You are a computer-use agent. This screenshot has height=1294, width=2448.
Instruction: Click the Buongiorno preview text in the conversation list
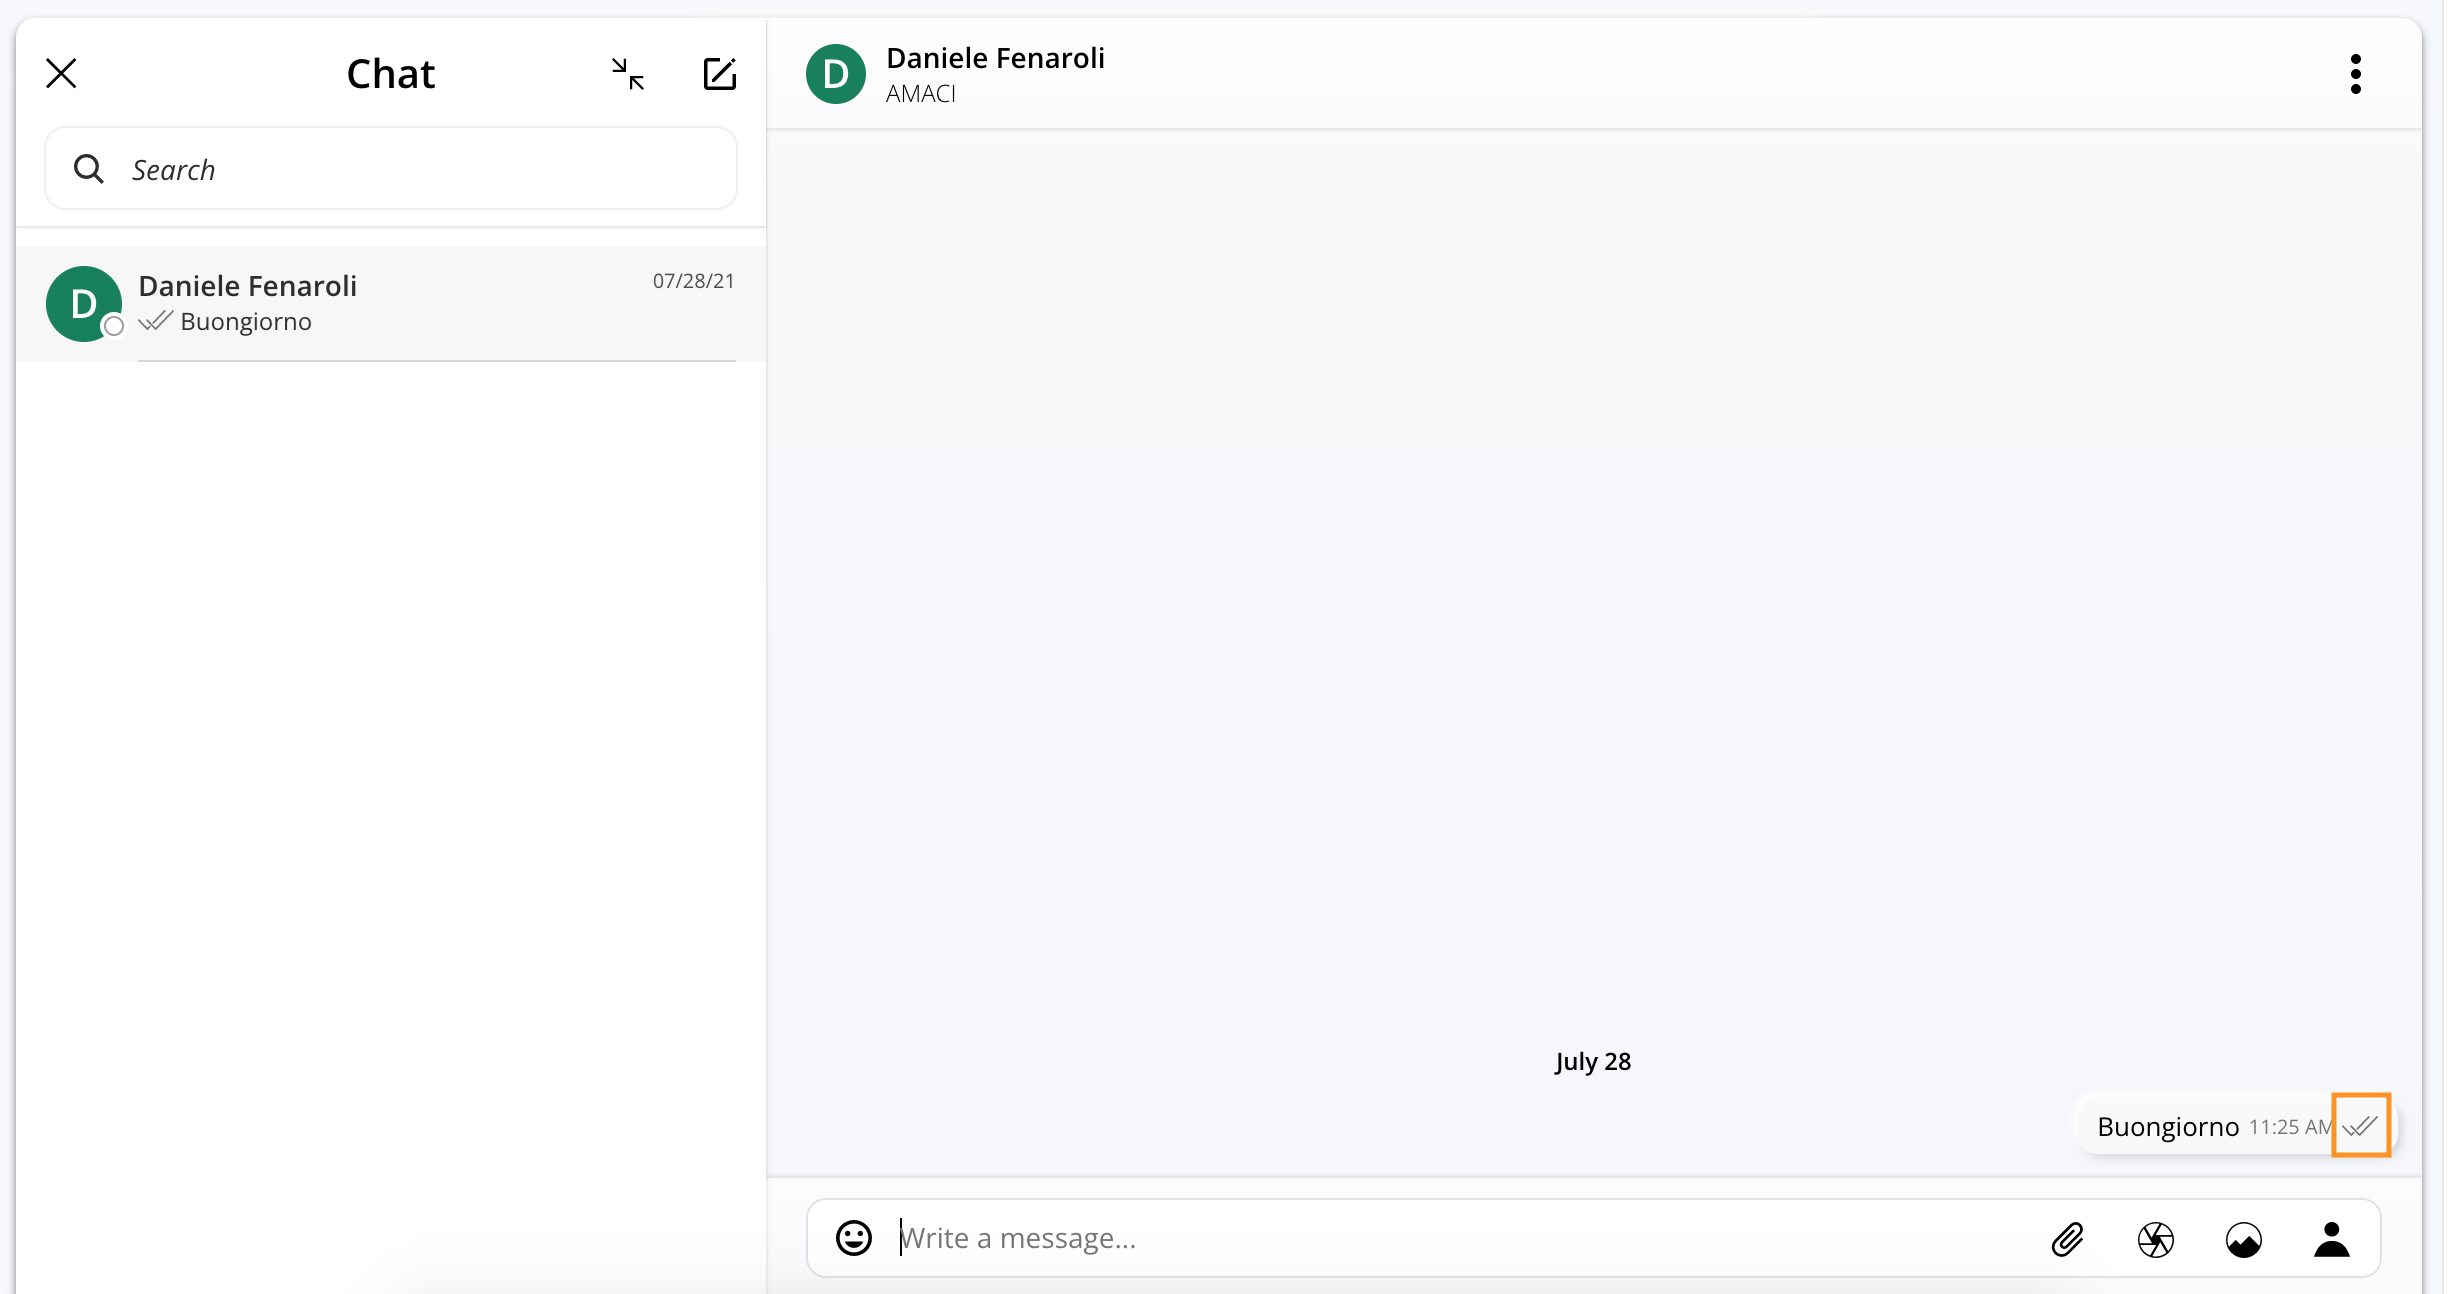[246, 322]
